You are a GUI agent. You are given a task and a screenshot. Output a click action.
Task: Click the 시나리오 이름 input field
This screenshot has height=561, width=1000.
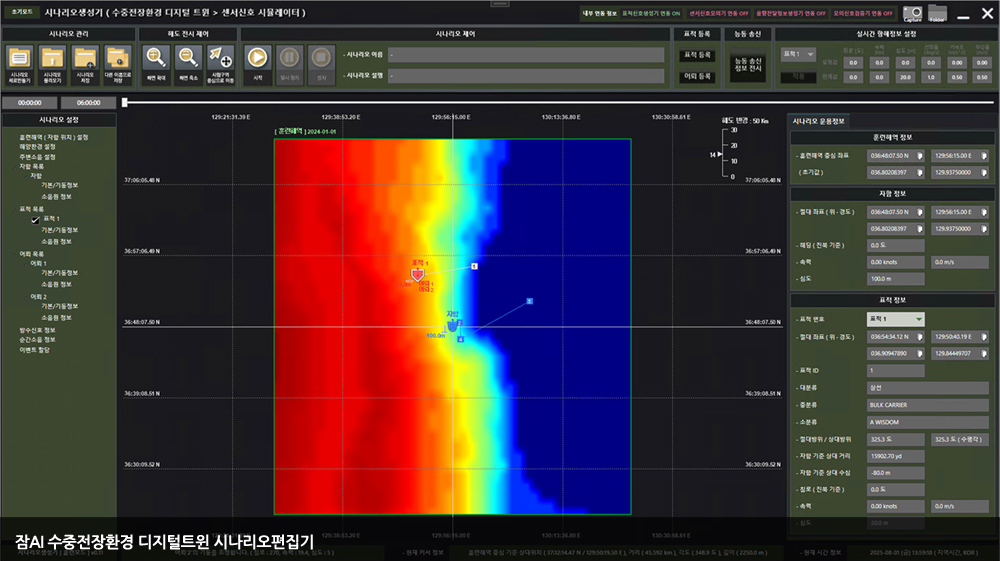click(x=526, y=55)
